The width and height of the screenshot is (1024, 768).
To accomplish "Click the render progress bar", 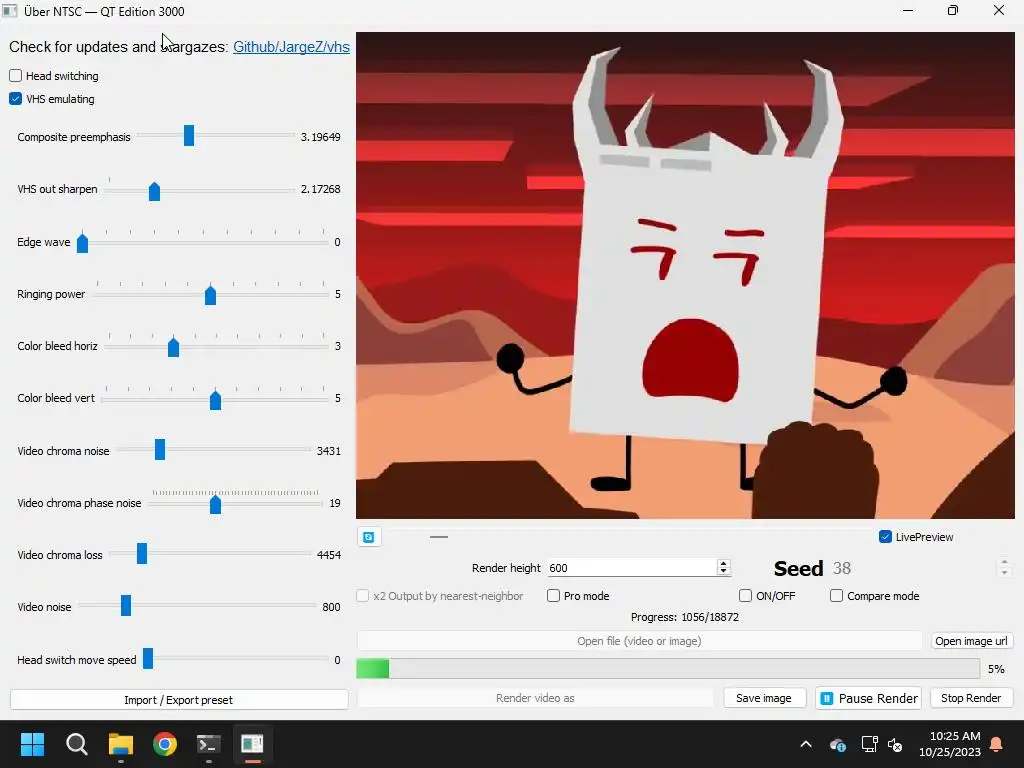I will click(667, 669).
